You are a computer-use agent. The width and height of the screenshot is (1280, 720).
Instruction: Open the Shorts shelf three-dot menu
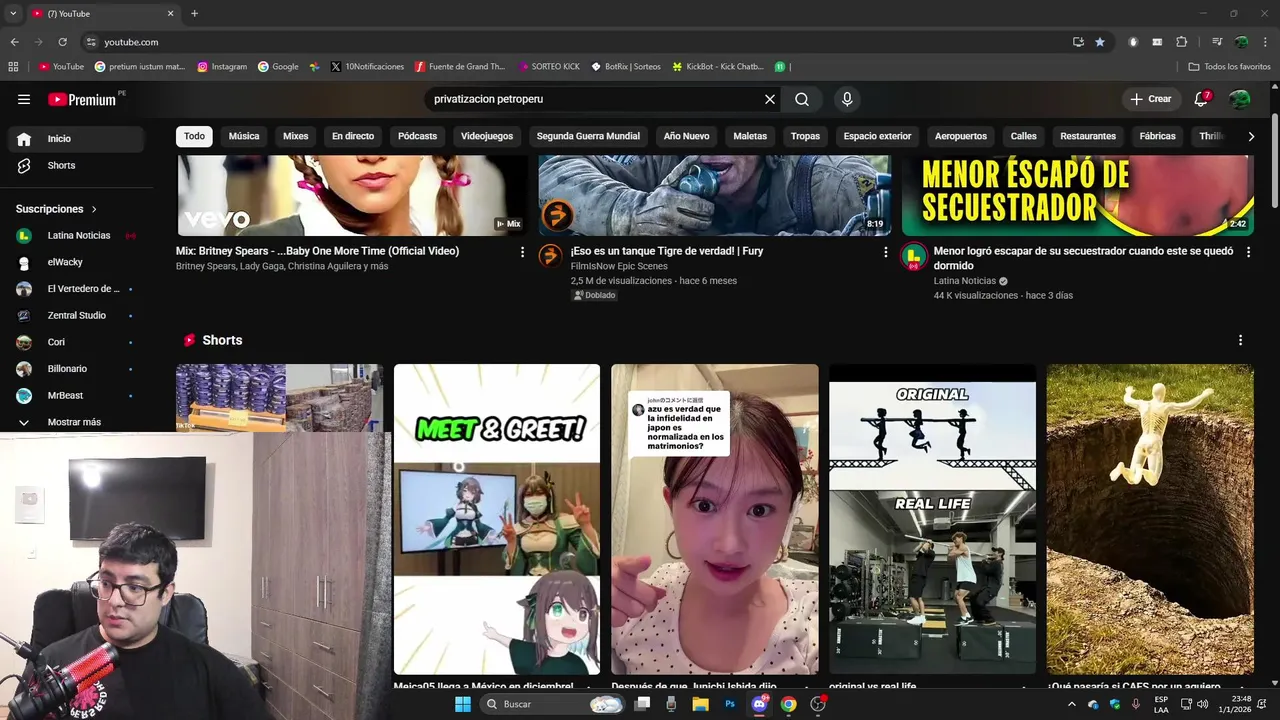point(1240,340)
